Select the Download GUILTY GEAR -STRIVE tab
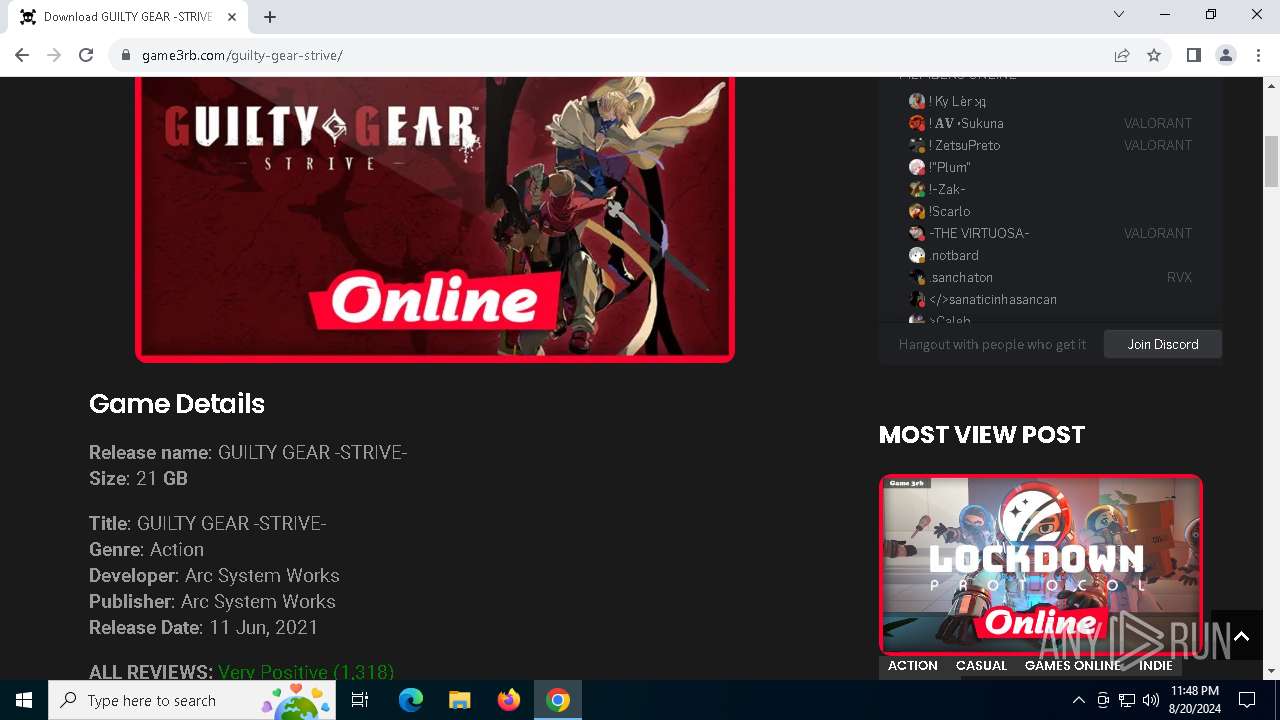1280x720 pixels. click(x=128, y=17)
